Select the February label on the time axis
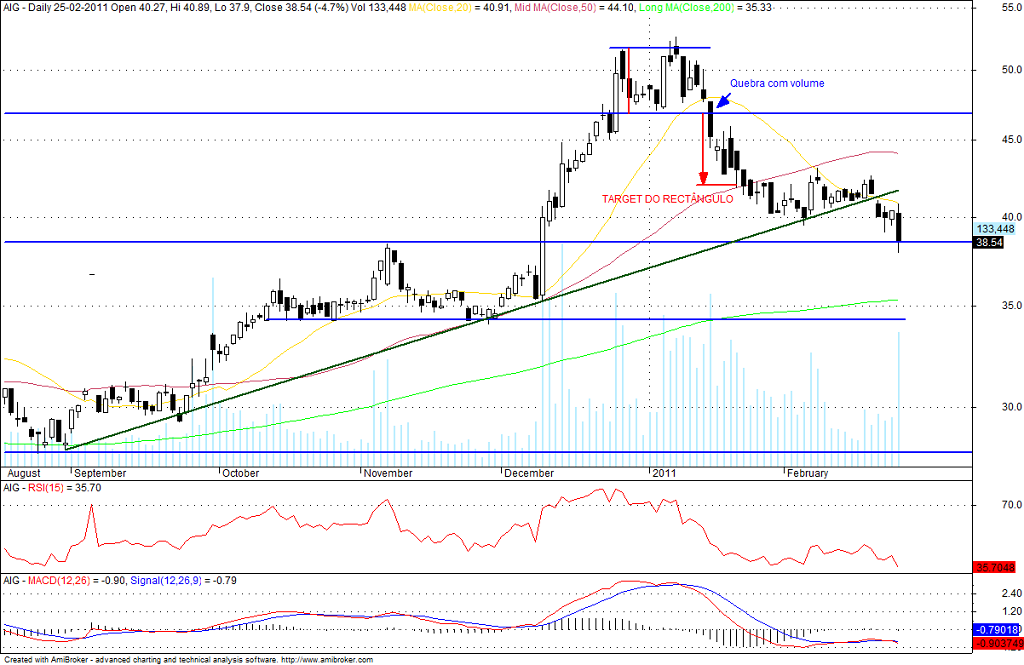Image resolution: width=1024 pixels, height=665 pixels. [x=807, y=473]
